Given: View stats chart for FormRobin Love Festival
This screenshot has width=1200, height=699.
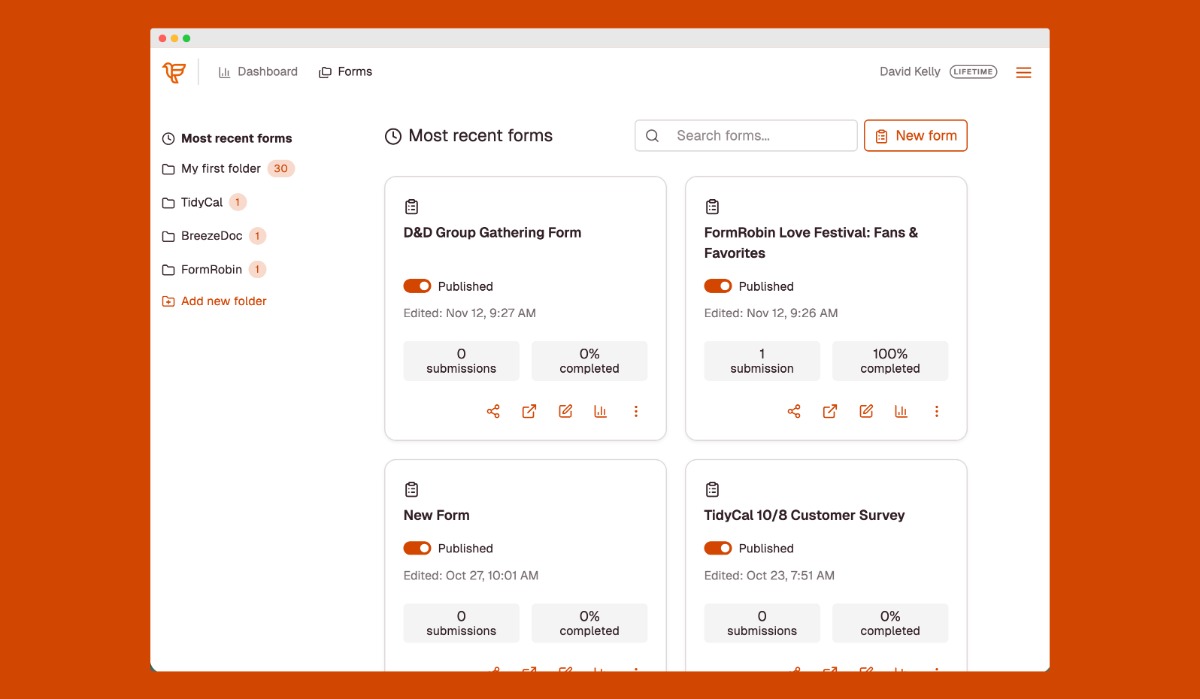Looking at the screenshot, I should click(901, 411).
